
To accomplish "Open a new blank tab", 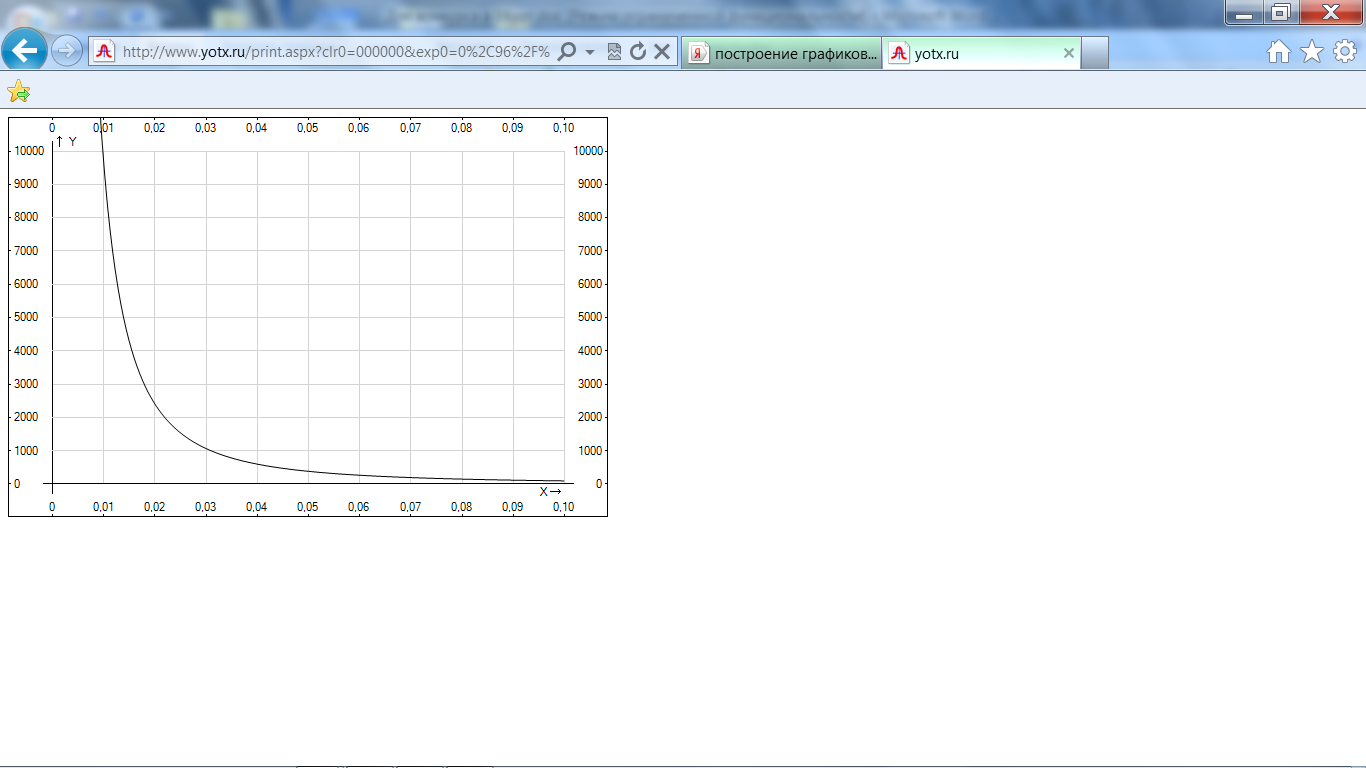I will [x=1095, y=54].
